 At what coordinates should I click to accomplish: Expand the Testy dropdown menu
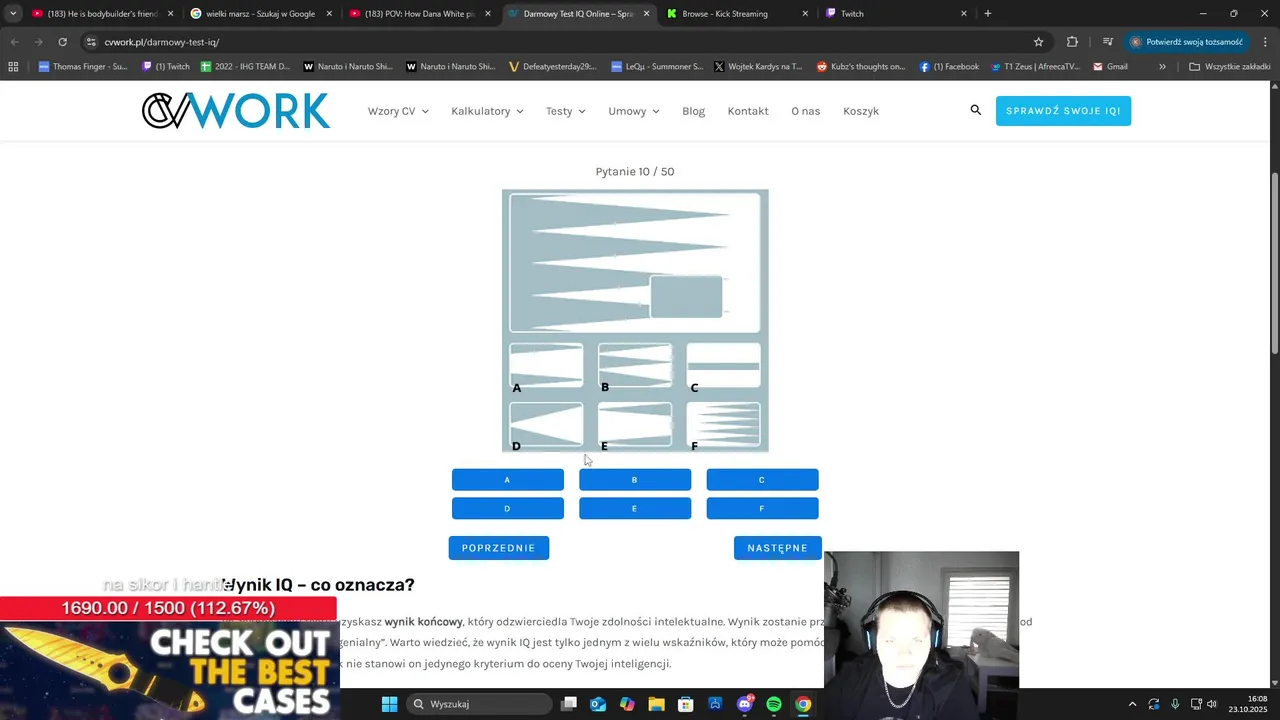[x=566, y=111]
